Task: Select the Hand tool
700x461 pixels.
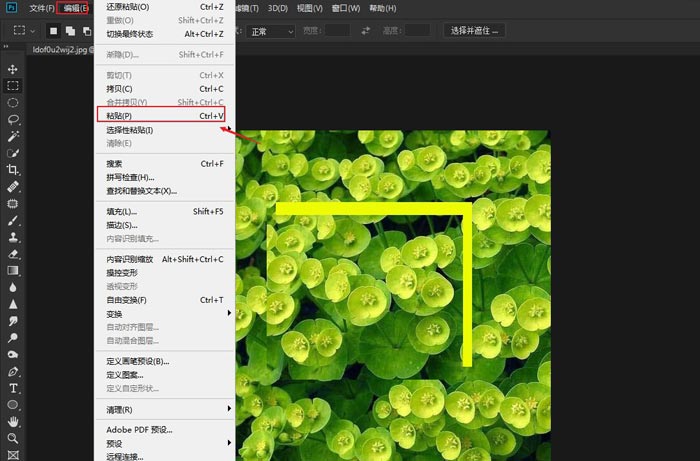Action: (12, 422)
